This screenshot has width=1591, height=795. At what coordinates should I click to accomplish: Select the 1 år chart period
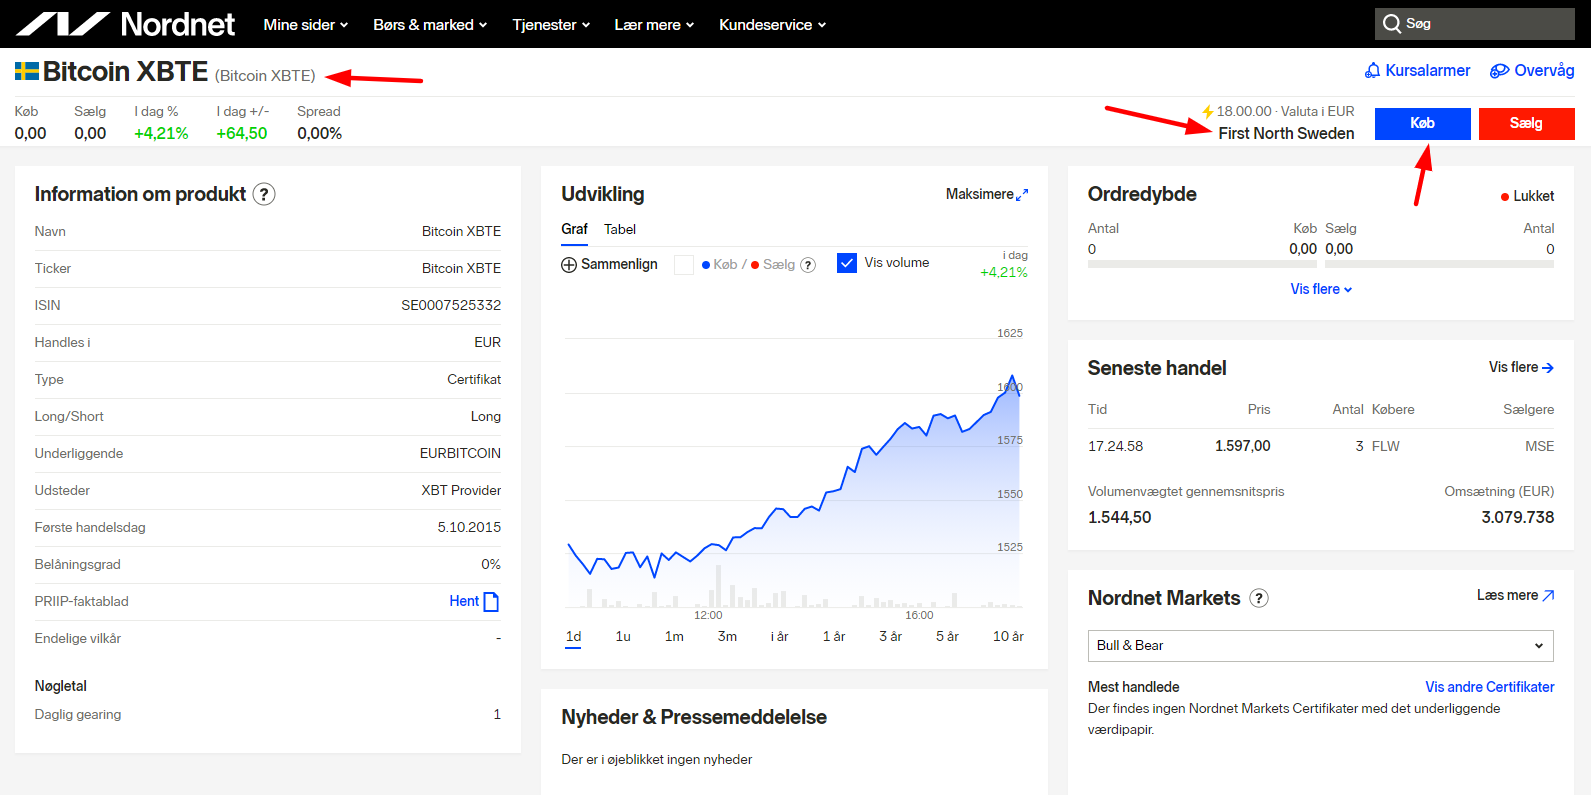(x=834, y=636)
